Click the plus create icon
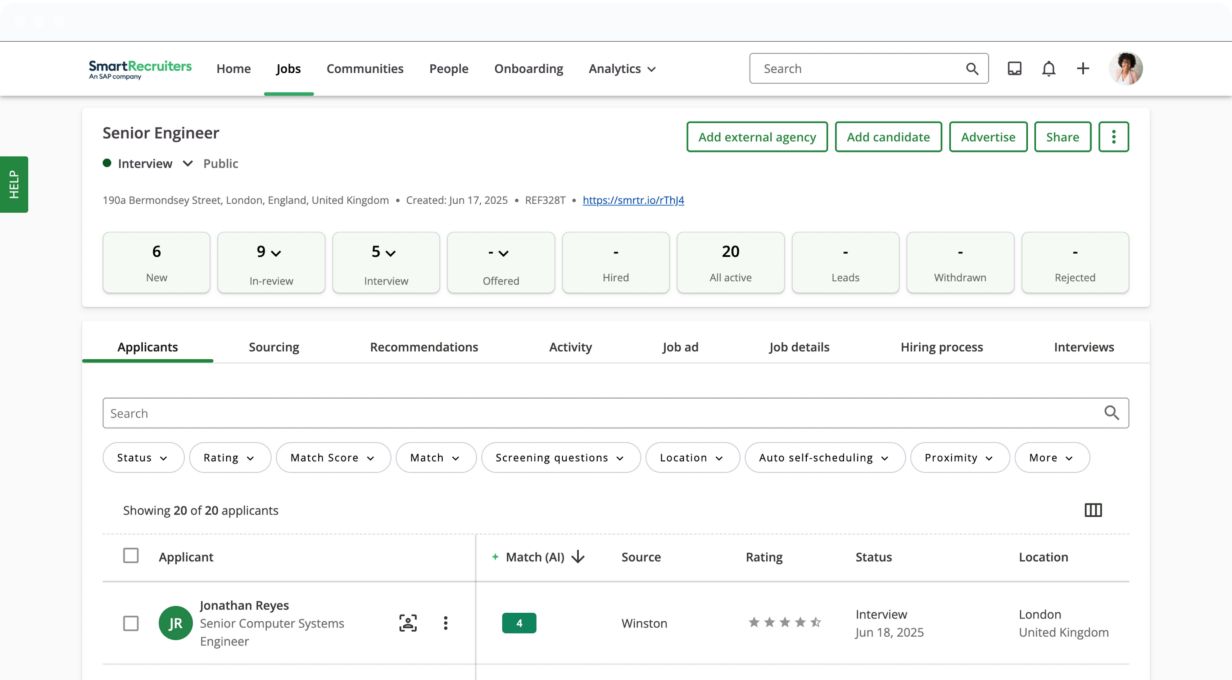The image size is (1232, 680). coord(1083,69)
